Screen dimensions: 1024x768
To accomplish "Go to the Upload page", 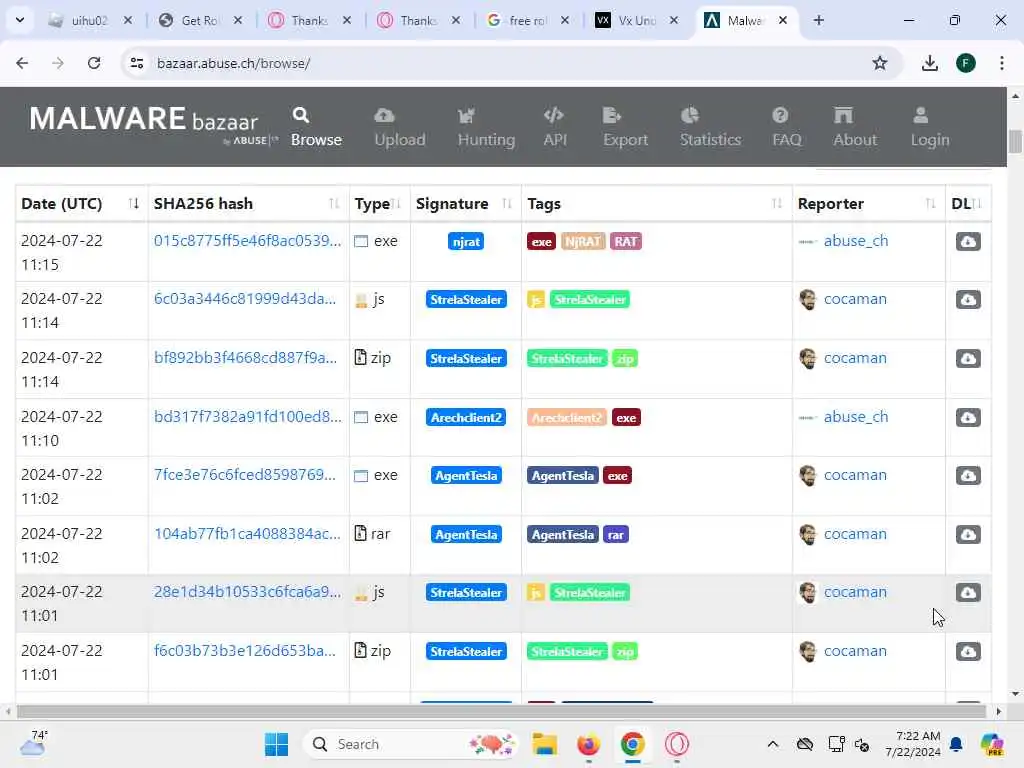I will point(400,127).
